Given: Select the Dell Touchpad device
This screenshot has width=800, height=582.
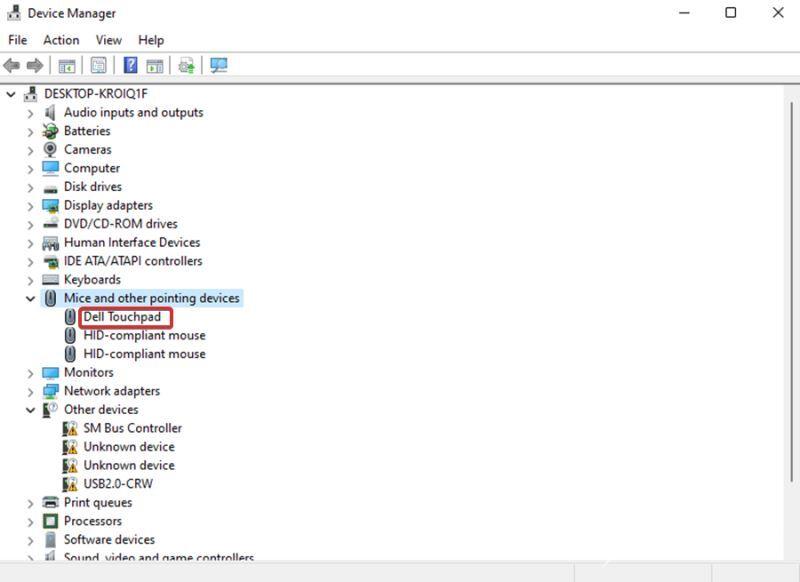Looking at the screenshot, I should [124, 316].
